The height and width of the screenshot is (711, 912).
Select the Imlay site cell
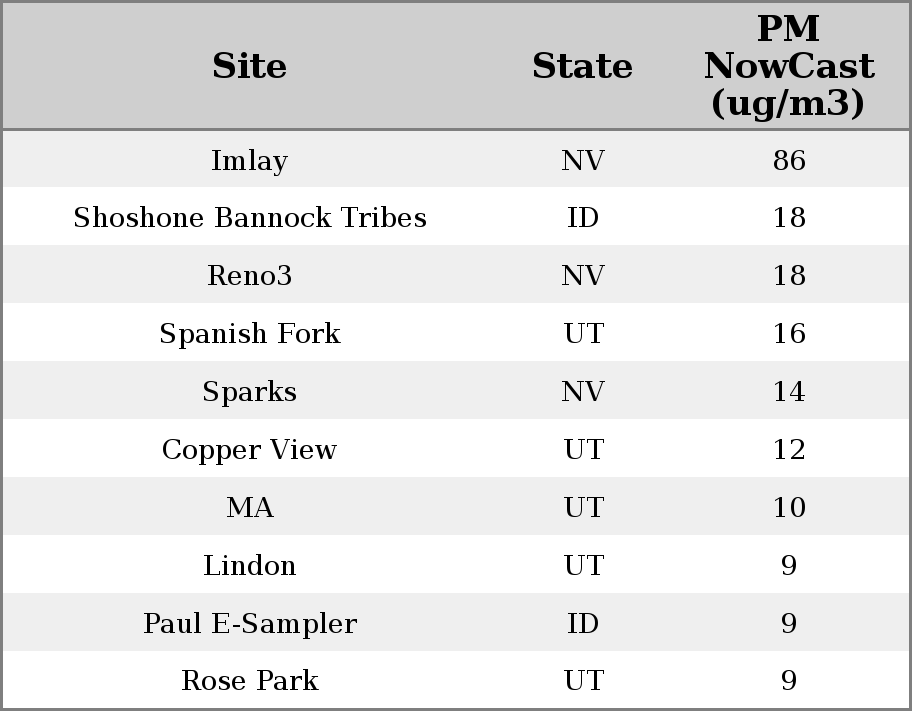pyautogui.click(x=249, y=160)
